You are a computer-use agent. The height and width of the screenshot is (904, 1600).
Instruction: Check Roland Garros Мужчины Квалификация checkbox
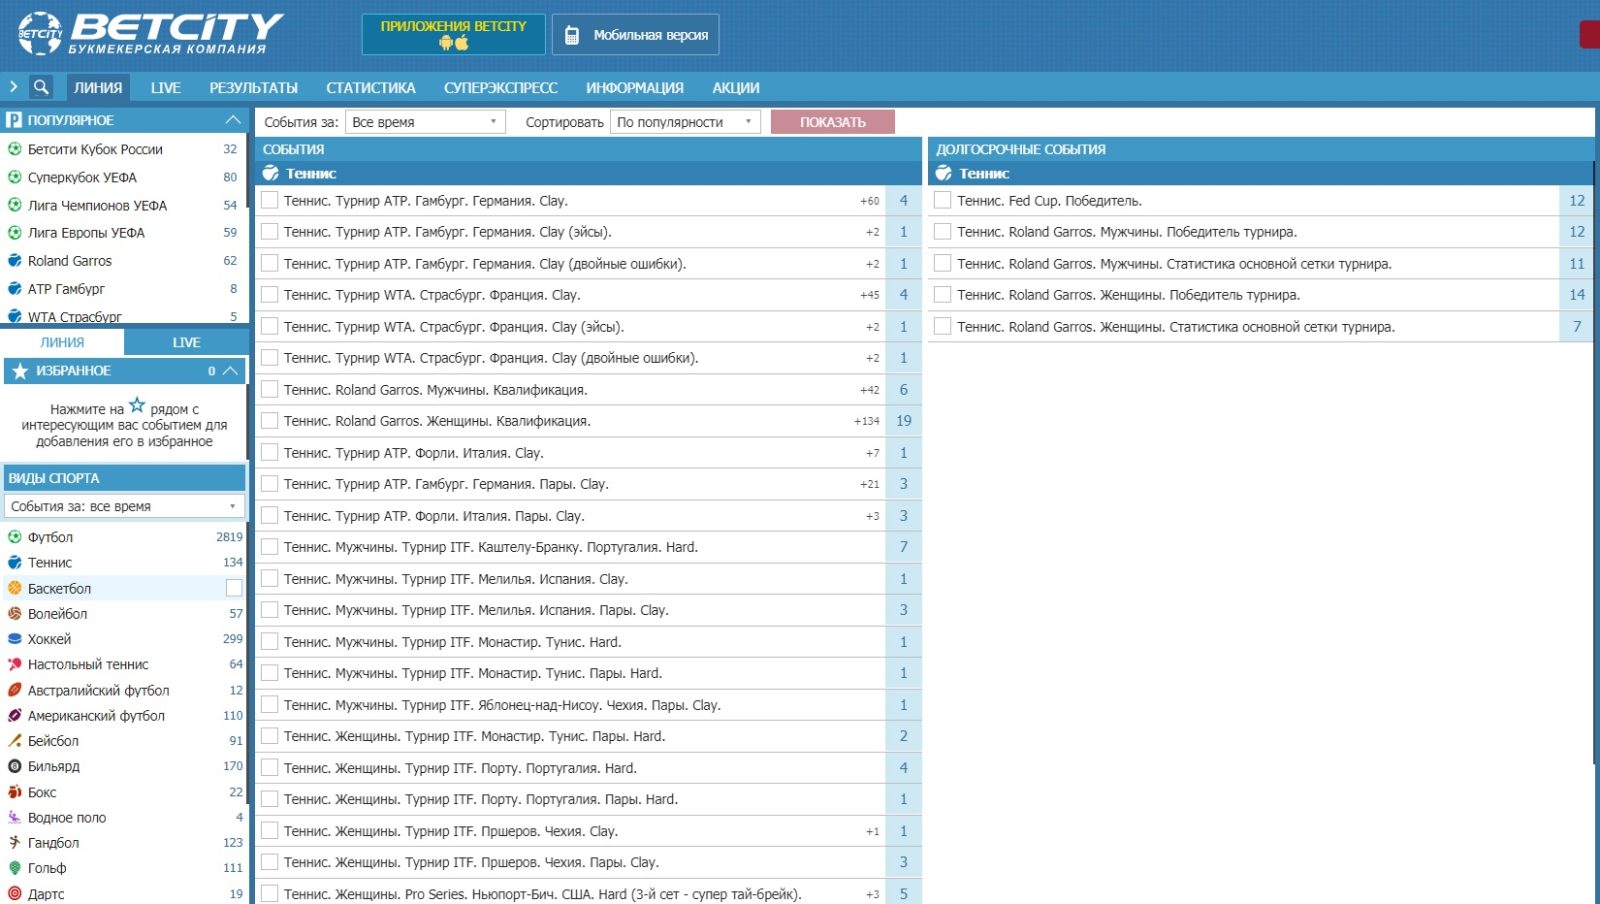269,389
